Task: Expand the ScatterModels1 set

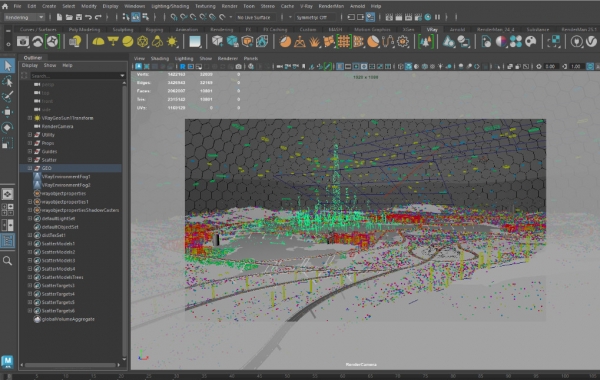Action: coord(30,243)
